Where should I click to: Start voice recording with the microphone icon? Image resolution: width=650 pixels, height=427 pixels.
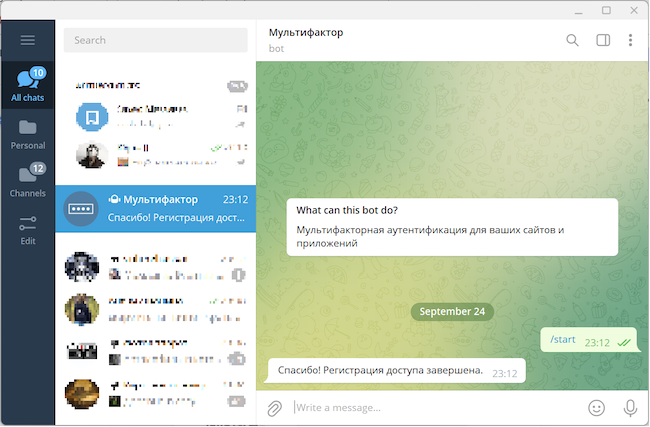pyautogui.click(x=630, y=408)
